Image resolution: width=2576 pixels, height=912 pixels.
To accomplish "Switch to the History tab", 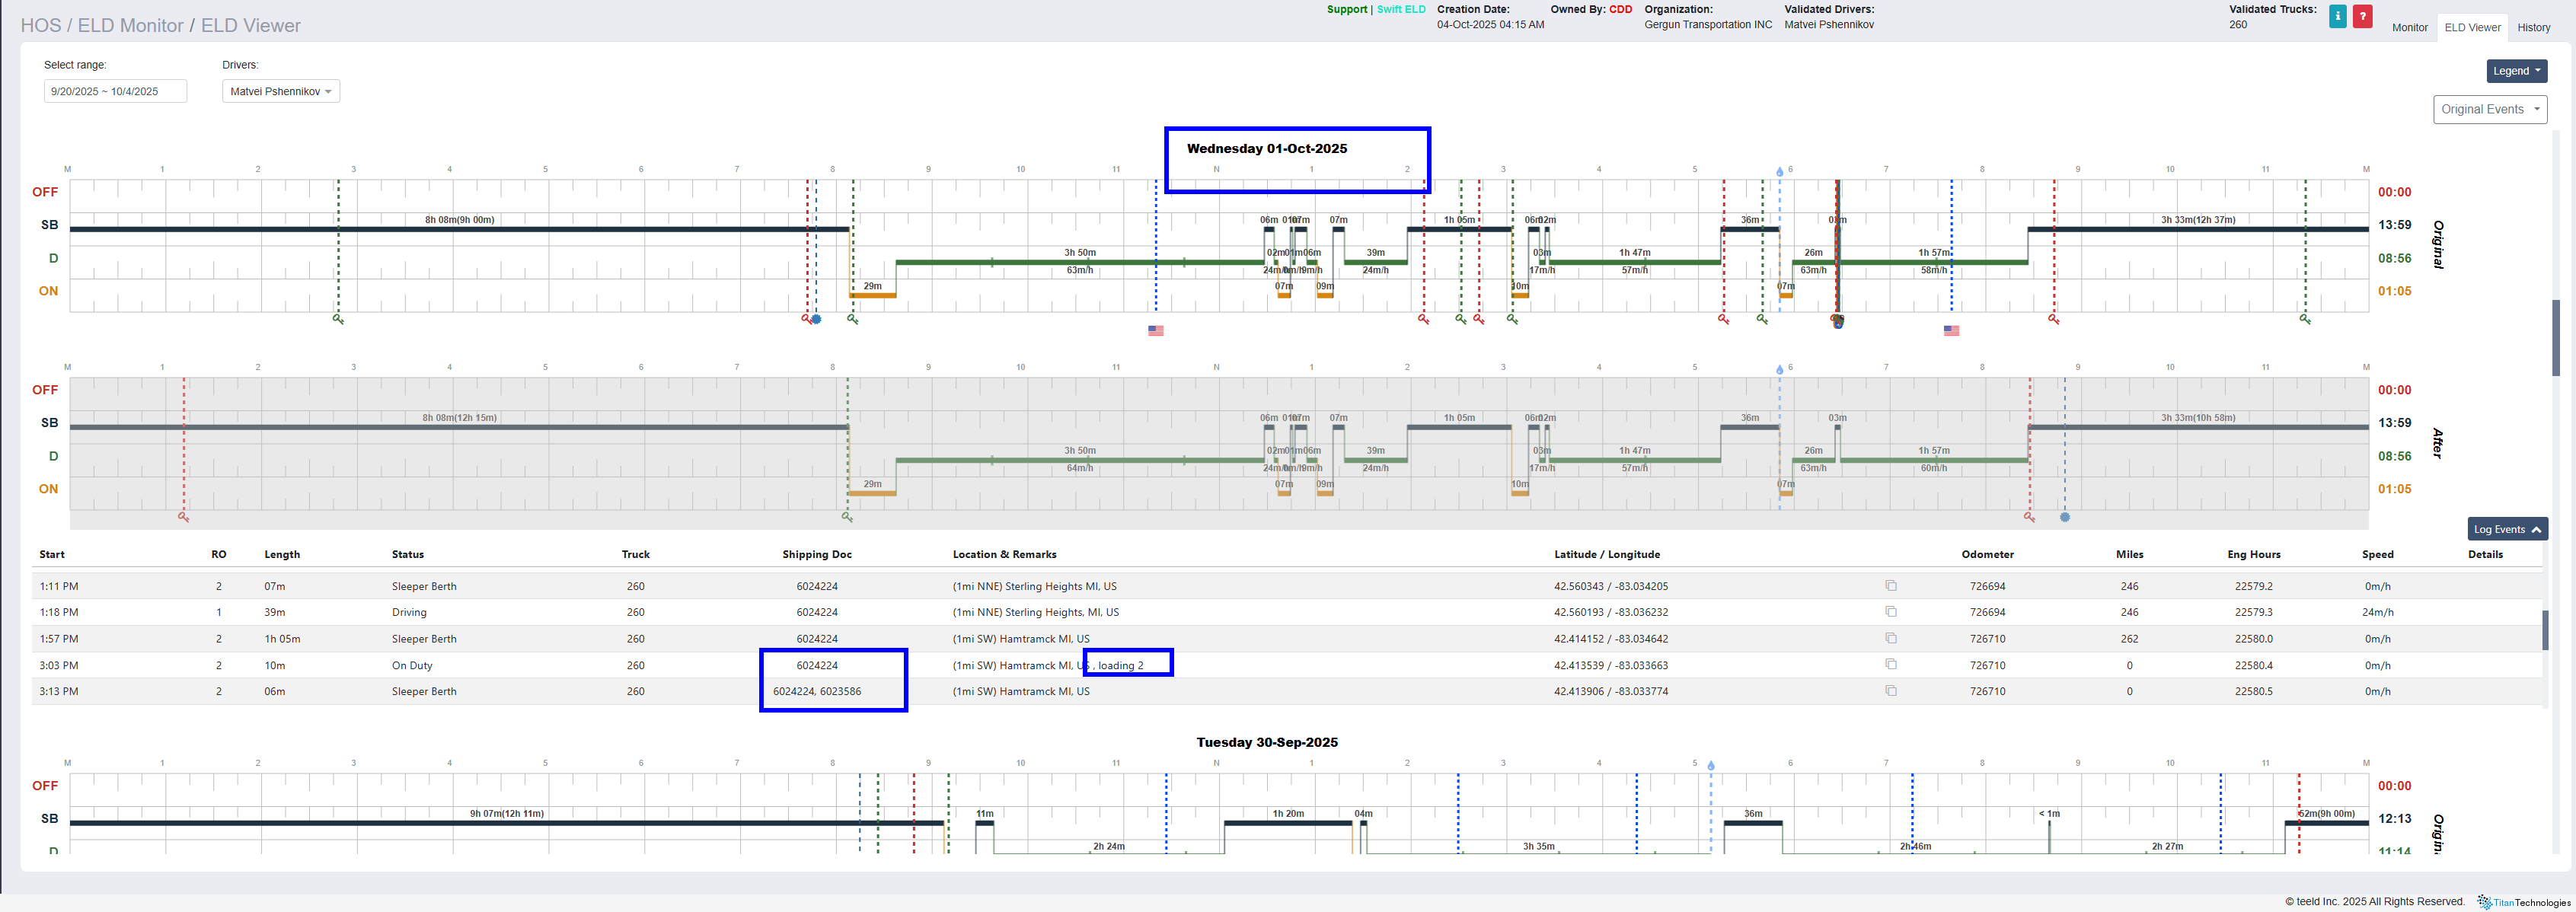I will 2533,28.
